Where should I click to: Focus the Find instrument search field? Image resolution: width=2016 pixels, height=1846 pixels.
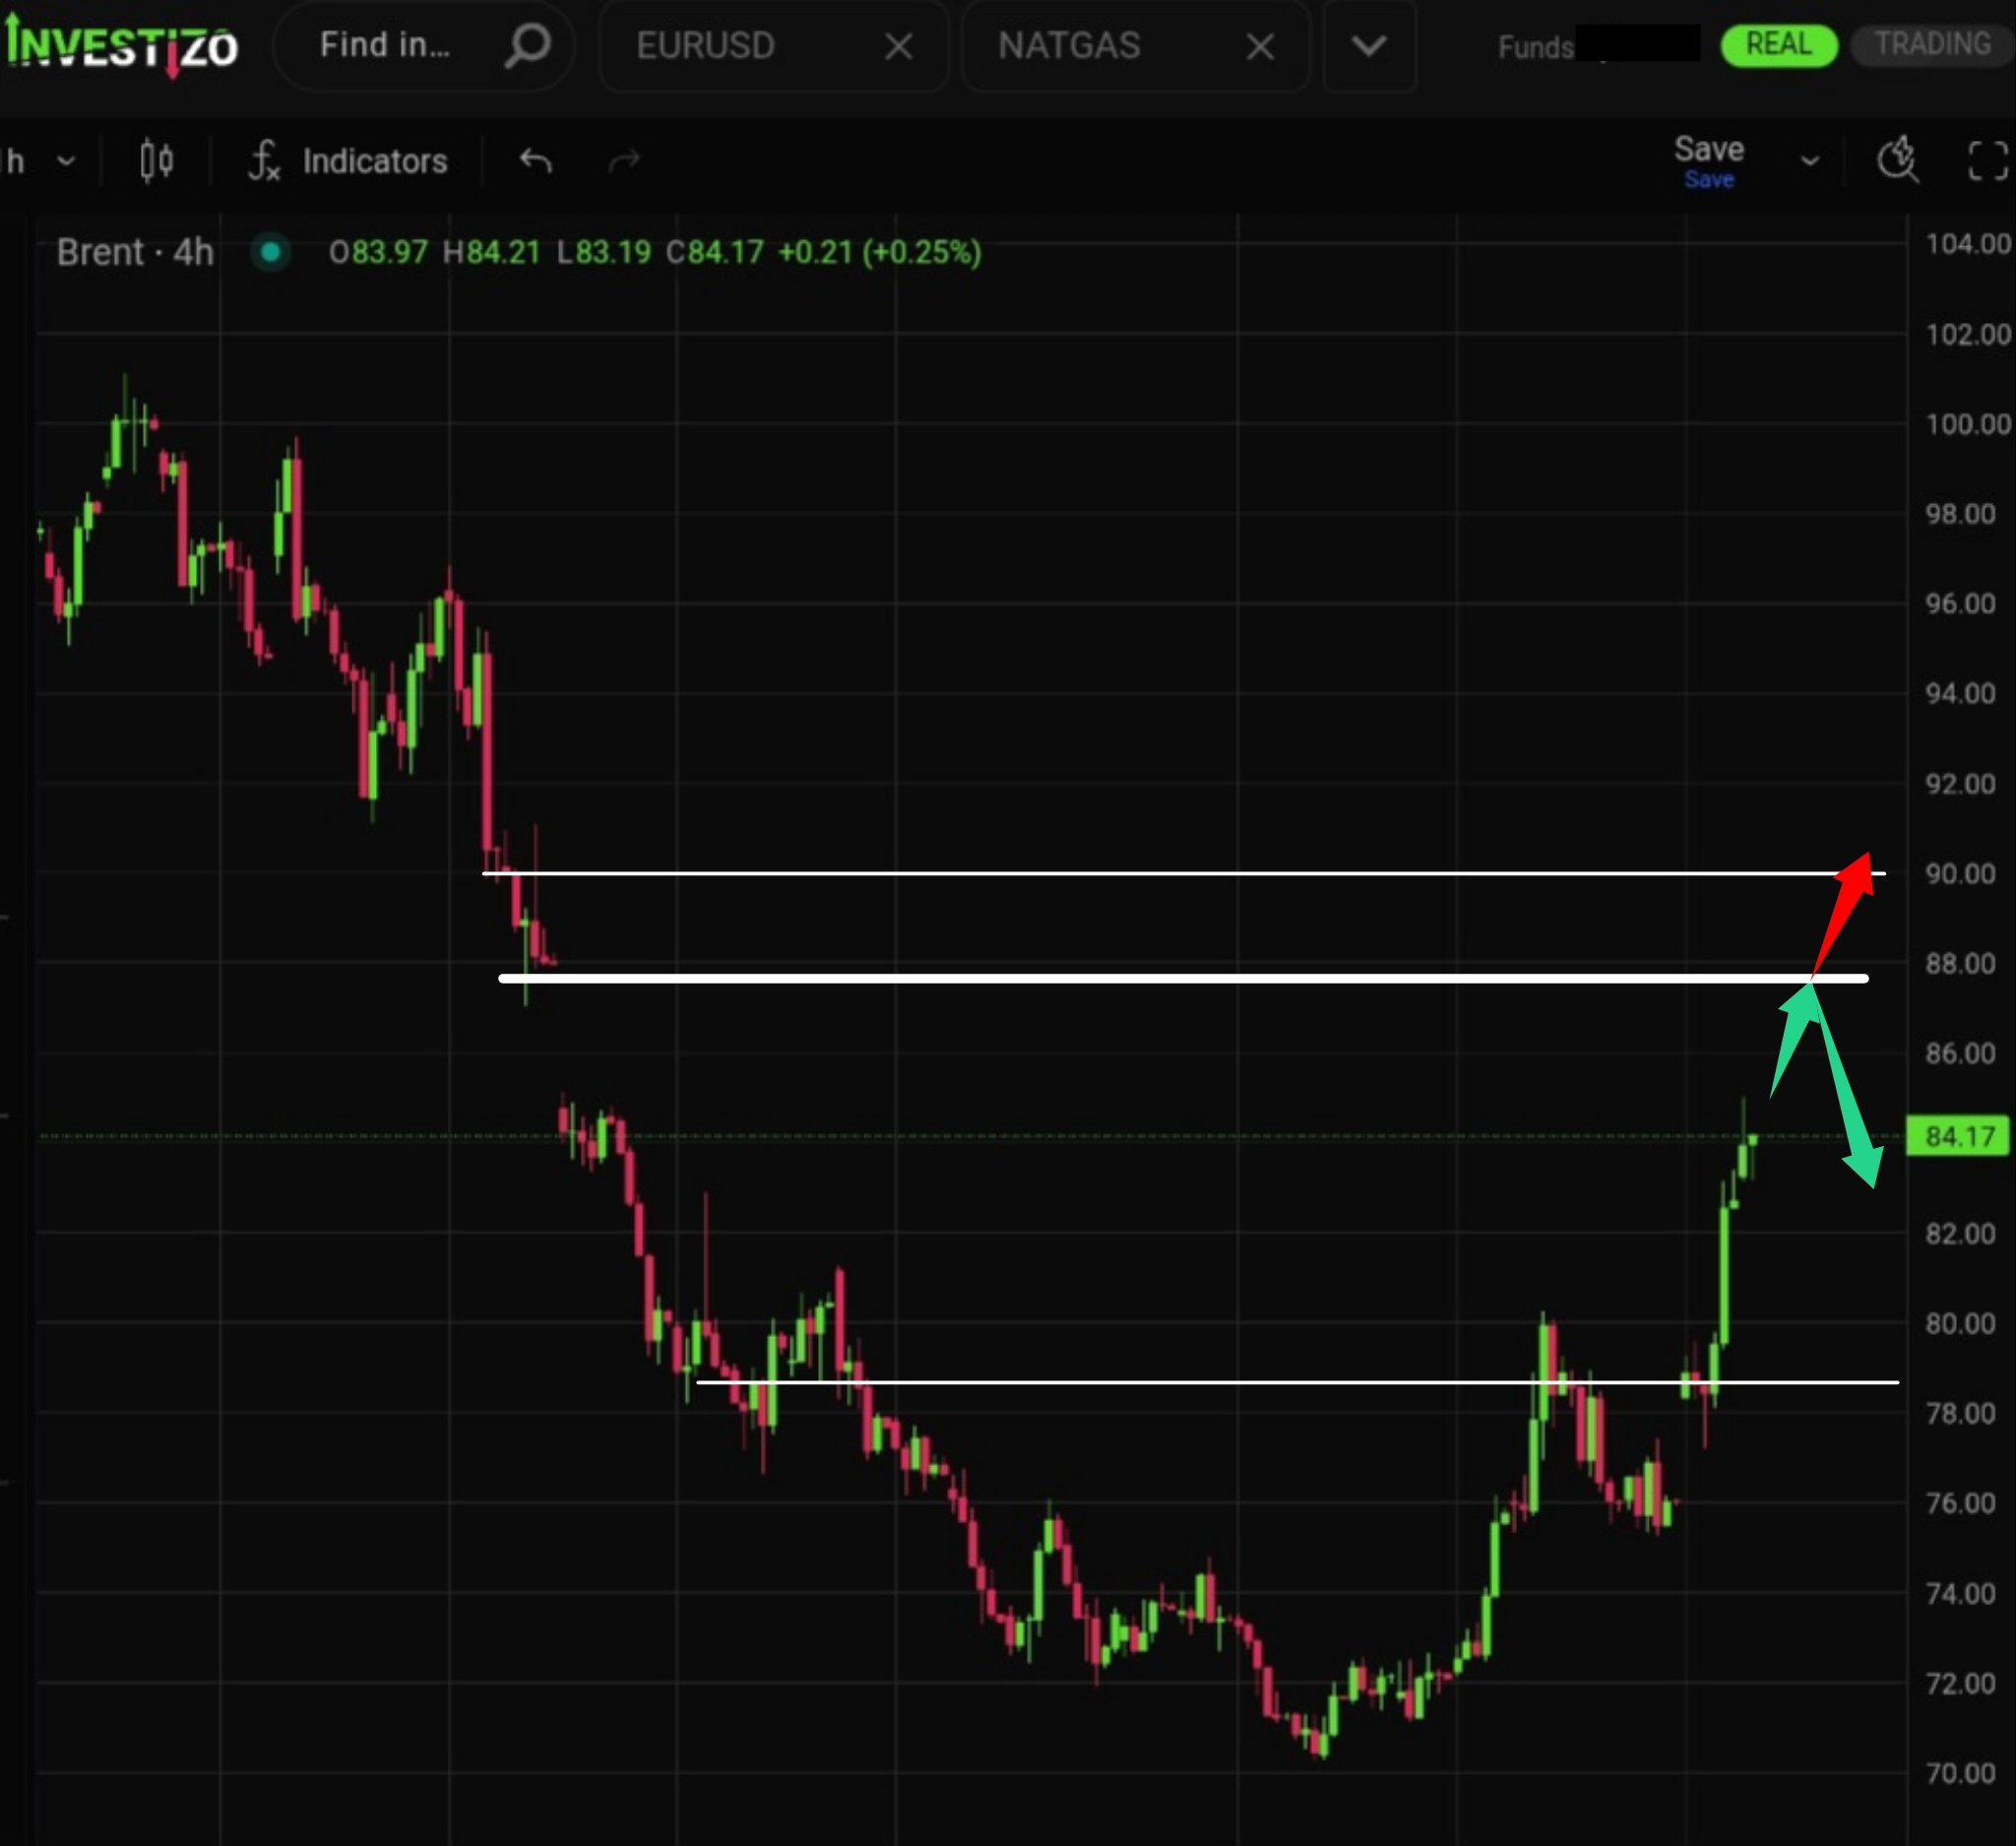pyautogui.click(x=424, y=46)
